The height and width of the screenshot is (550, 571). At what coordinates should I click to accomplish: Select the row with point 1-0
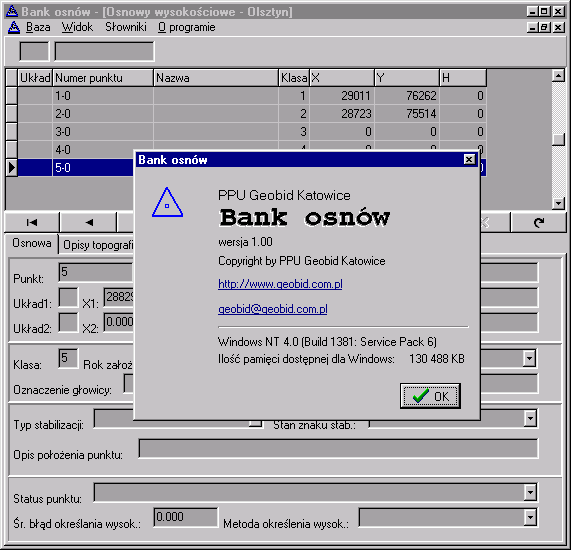coord(246,96)
